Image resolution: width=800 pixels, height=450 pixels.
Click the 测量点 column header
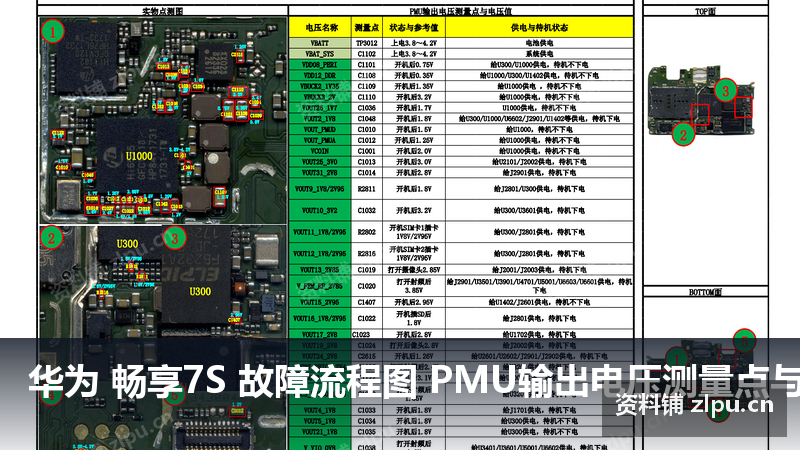366,28
